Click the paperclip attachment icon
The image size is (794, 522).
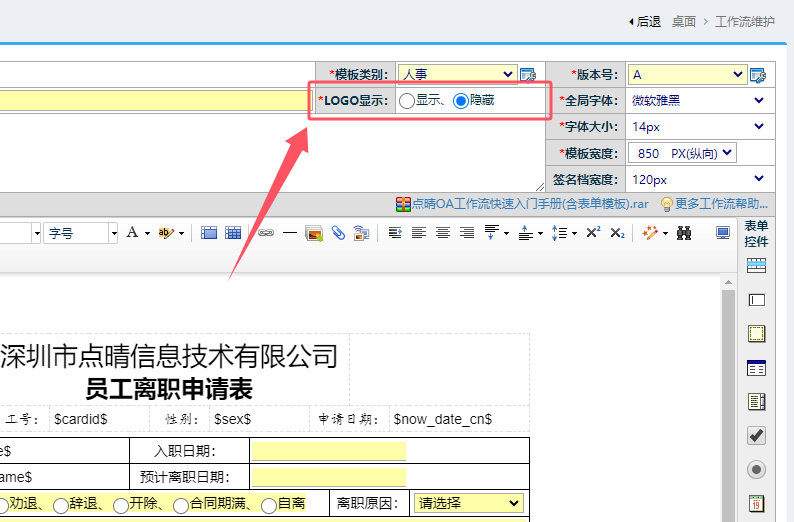pos(338,233)
